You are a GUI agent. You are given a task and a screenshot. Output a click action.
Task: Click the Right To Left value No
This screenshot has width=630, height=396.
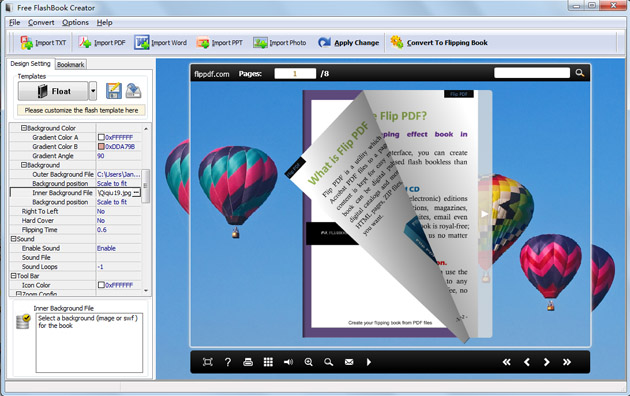pyautogui.click(x=101, y=211)
